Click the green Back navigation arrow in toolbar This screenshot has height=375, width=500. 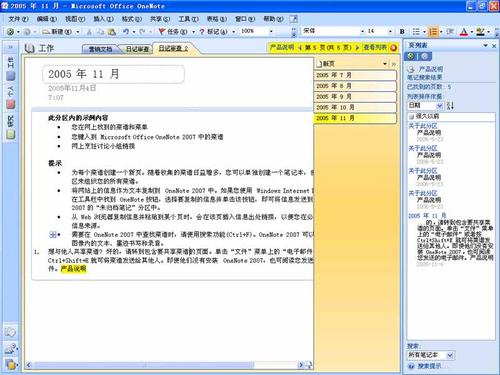[x=10, y=32]
